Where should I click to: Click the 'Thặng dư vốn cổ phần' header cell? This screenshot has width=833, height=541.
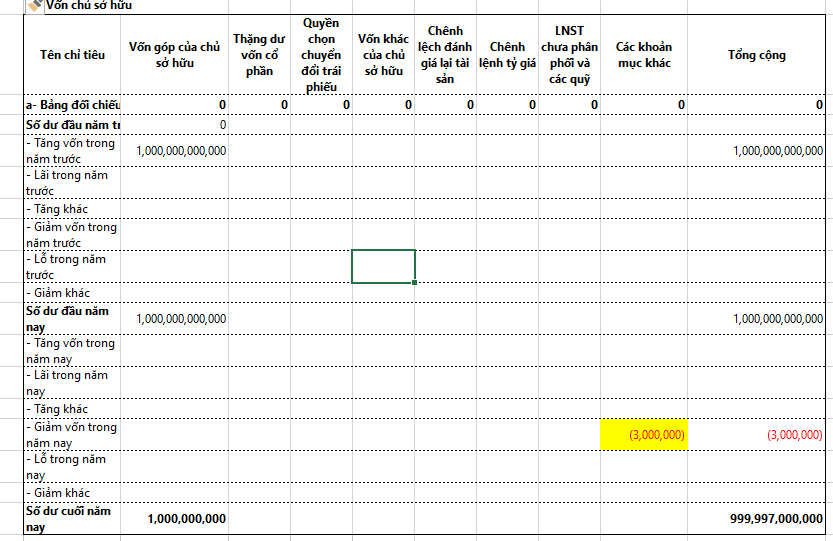coord(259,55)
